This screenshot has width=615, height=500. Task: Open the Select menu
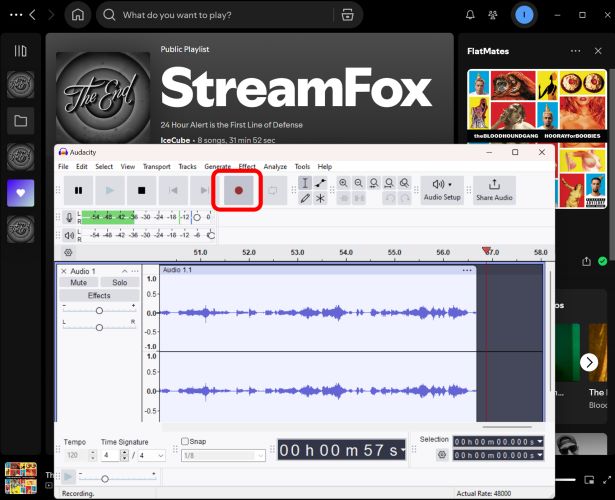tap(104, 167)
